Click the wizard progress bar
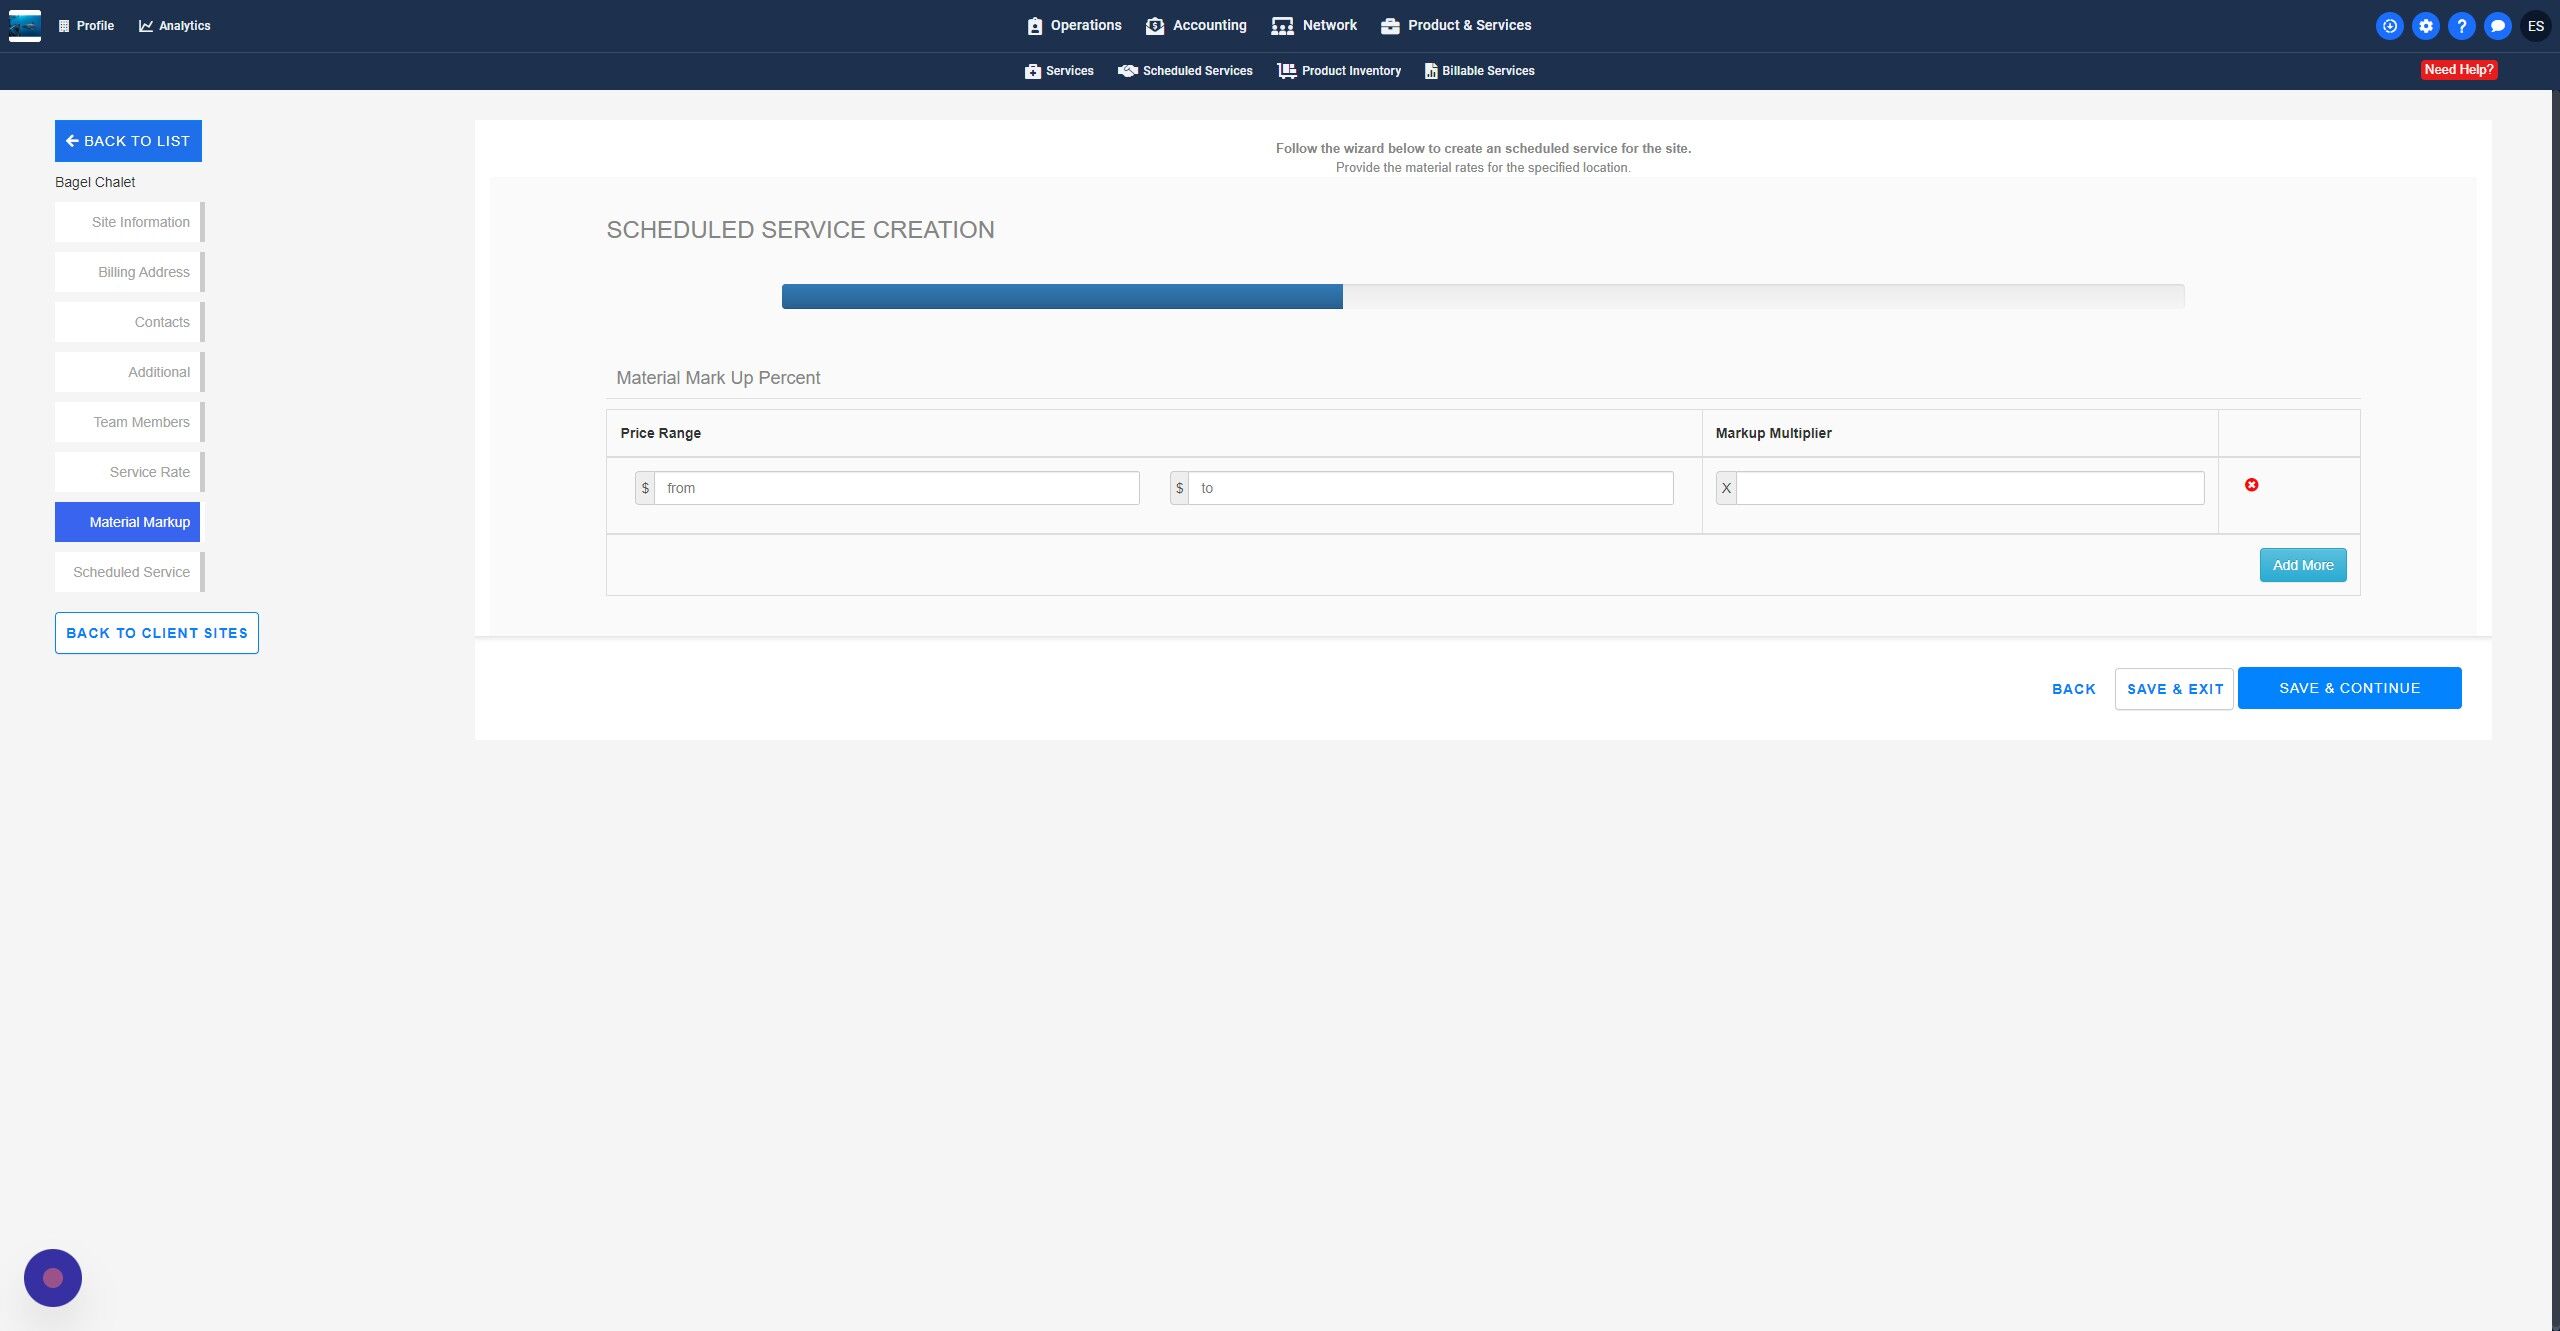2560x1331 pixels. tap(1482, 296)
